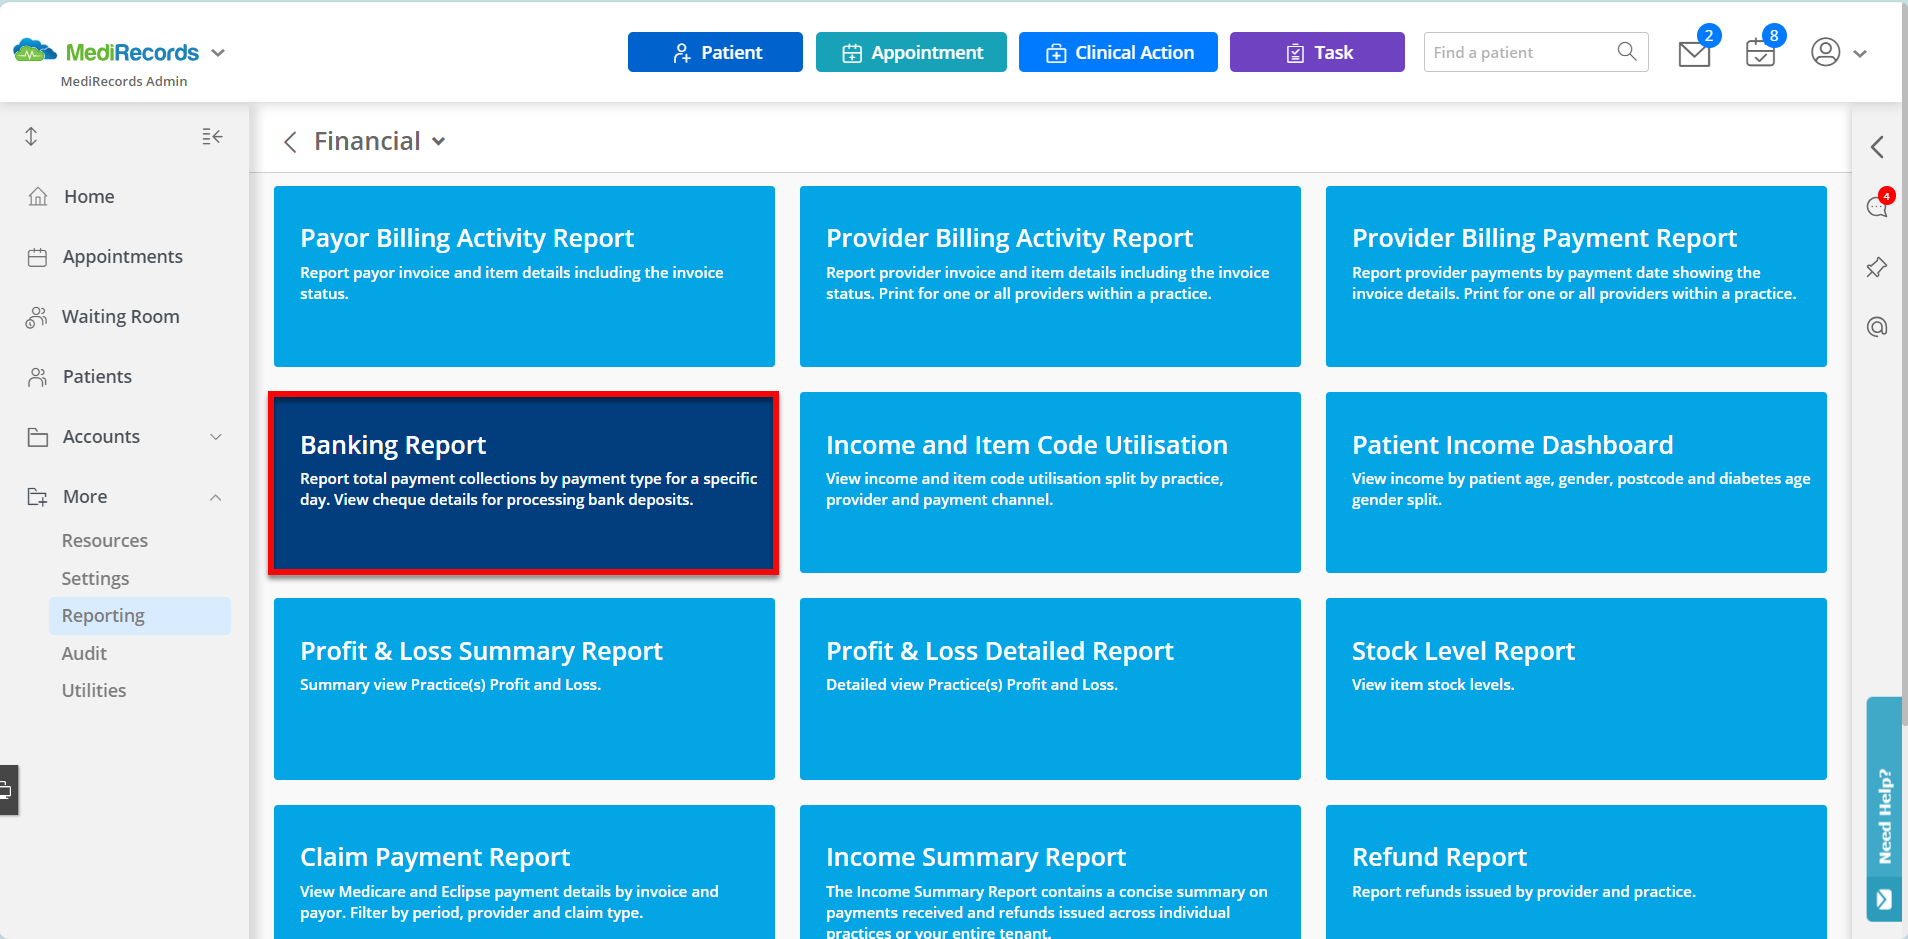Viewport: 1908px width, 939px height.
Task: Expand the Accounts menu chevron
Action: coord(216,437)
